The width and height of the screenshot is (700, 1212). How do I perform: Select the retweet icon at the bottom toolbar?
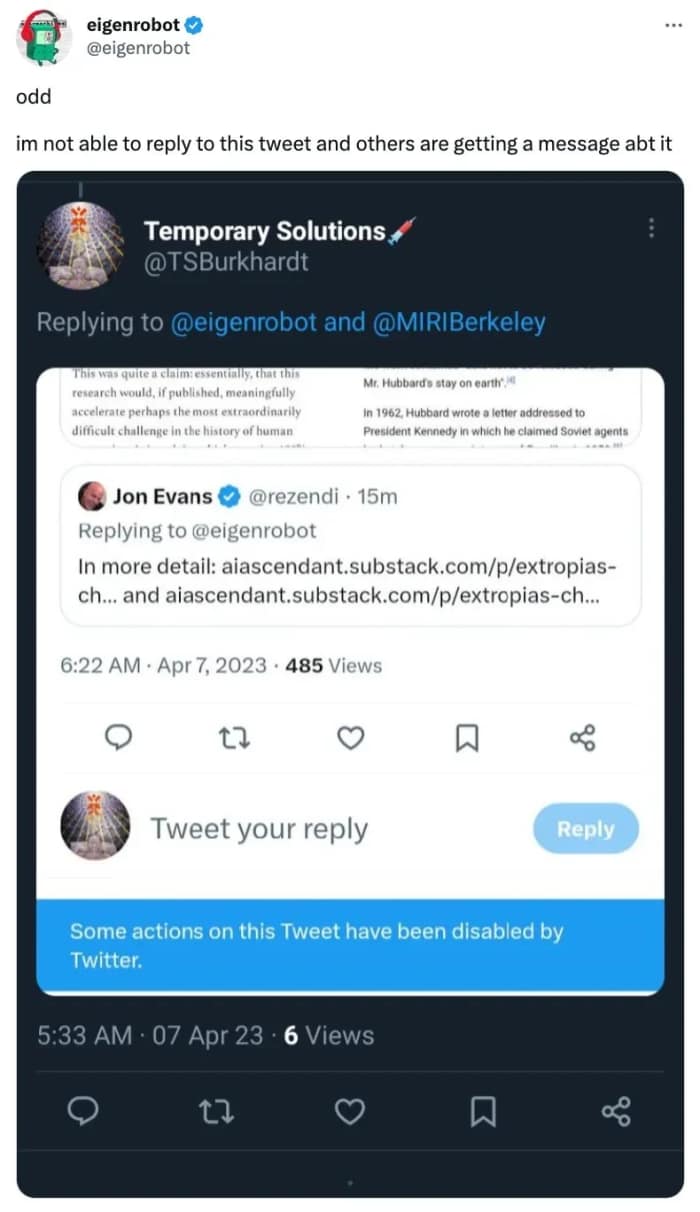tap(216, 1109)
